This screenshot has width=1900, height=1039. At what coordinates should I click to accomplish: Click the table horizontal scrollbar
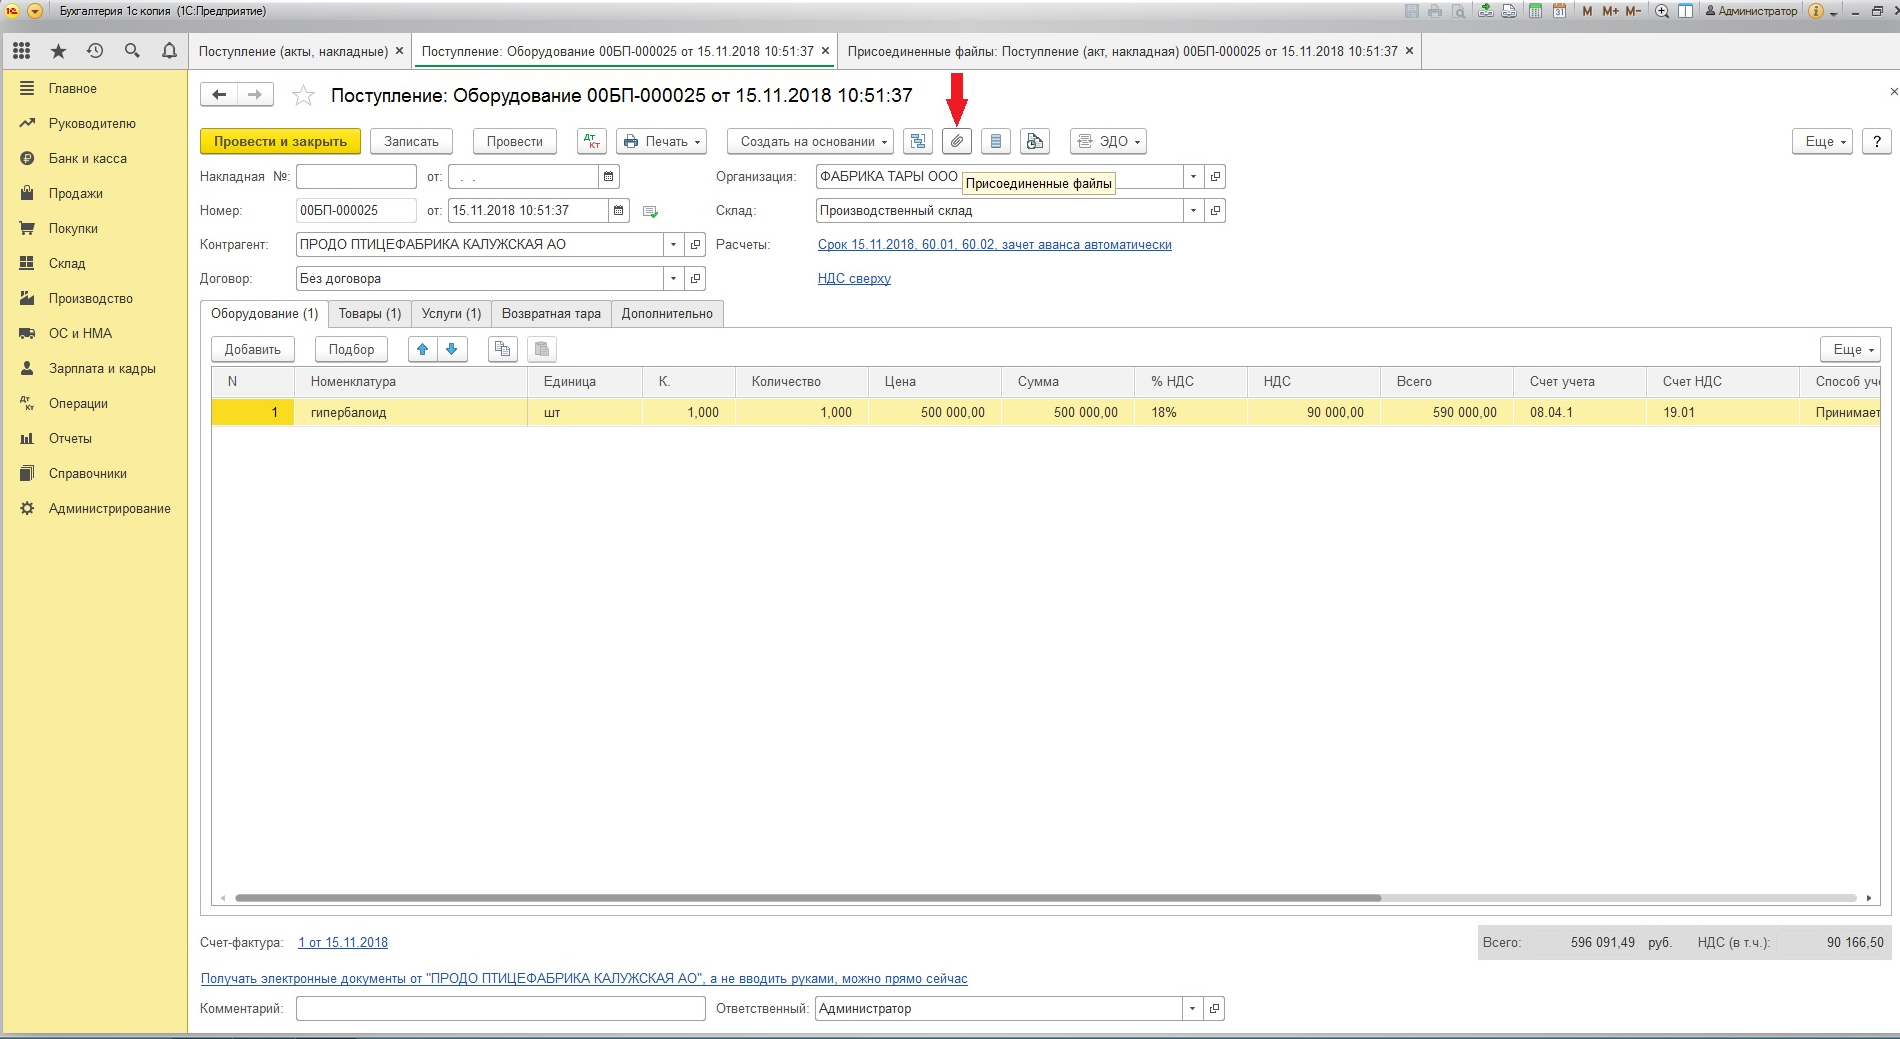pos(808,898)
